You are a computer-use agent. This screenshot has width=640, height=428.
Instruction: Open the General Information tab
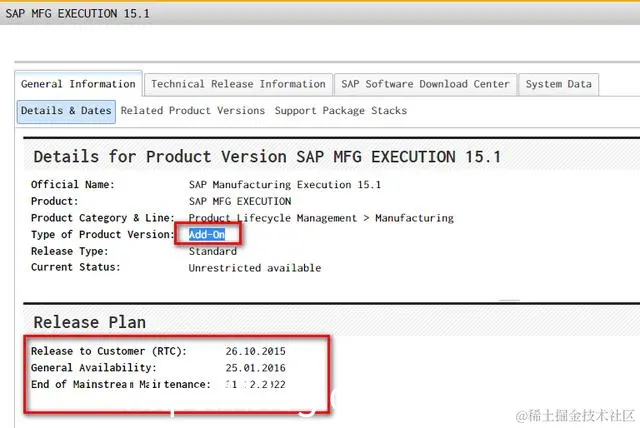78,84
